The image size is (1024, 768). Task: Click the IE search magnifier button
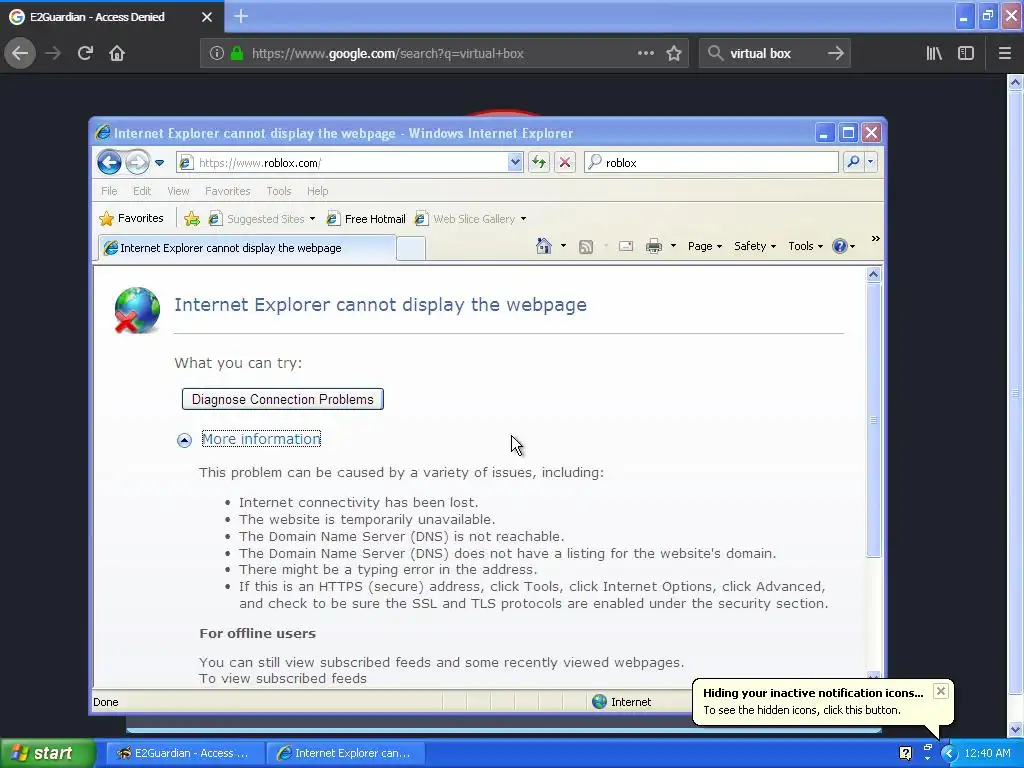(853, 162)
